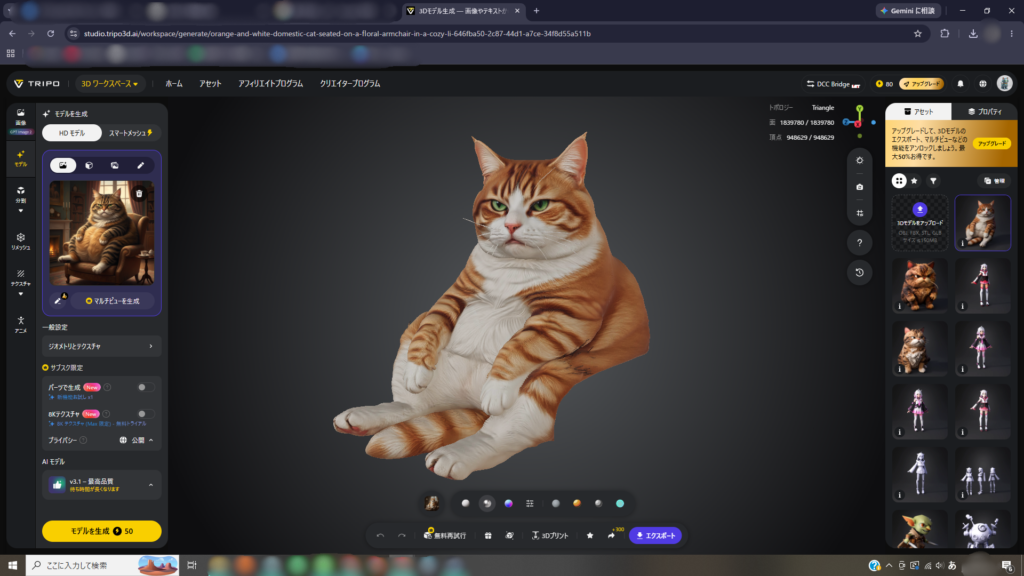Click the 3Dプリント button
1024x576 pixels.
(x=550, y=536)
